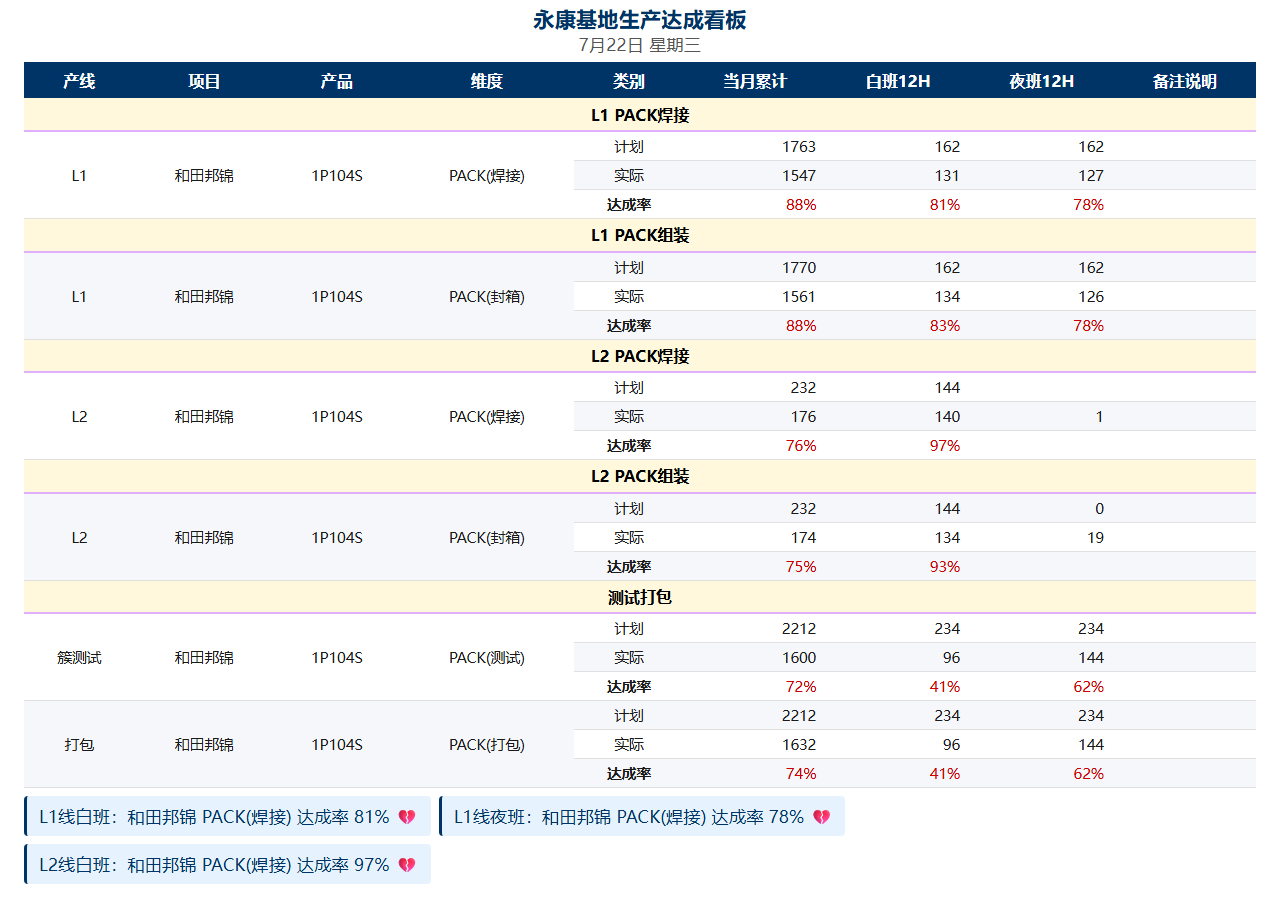Image resolution: width=1280 pixels, height=900 pixels.
Task: Open the L2线白班 PACK(焊接) 达成率 97% alert card
Action: [228, 864]
